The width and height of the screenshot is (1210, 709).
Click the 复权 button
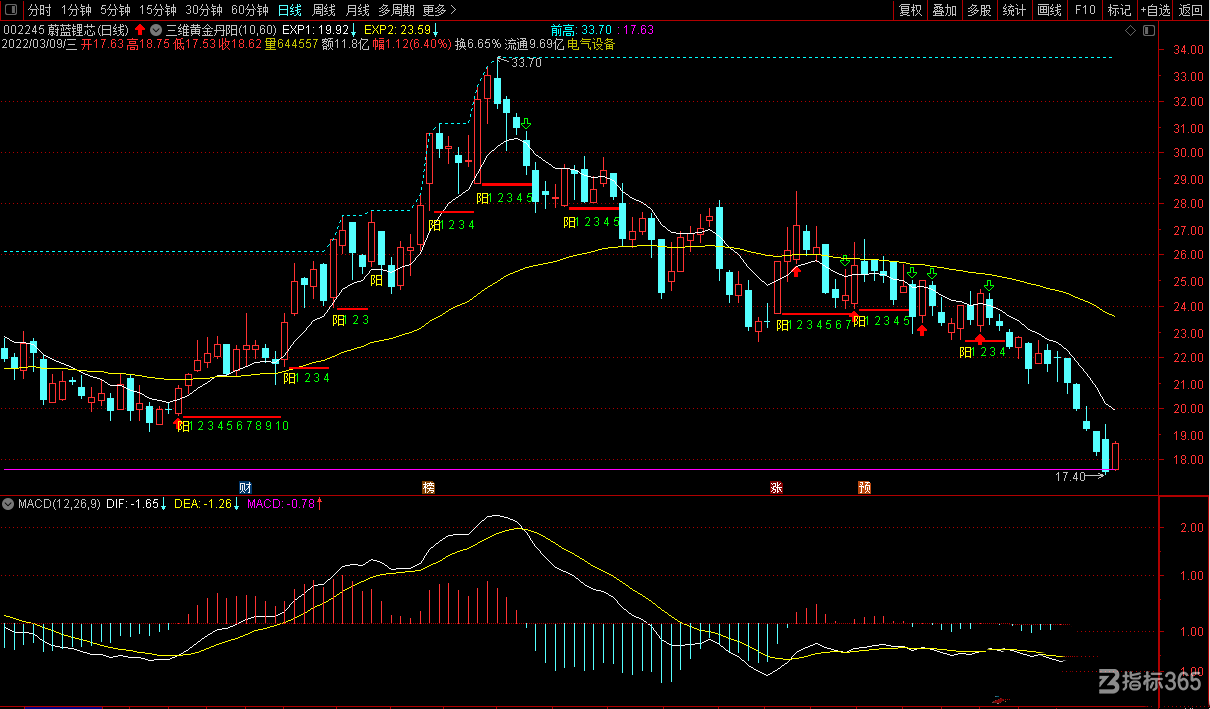[911, 10]
